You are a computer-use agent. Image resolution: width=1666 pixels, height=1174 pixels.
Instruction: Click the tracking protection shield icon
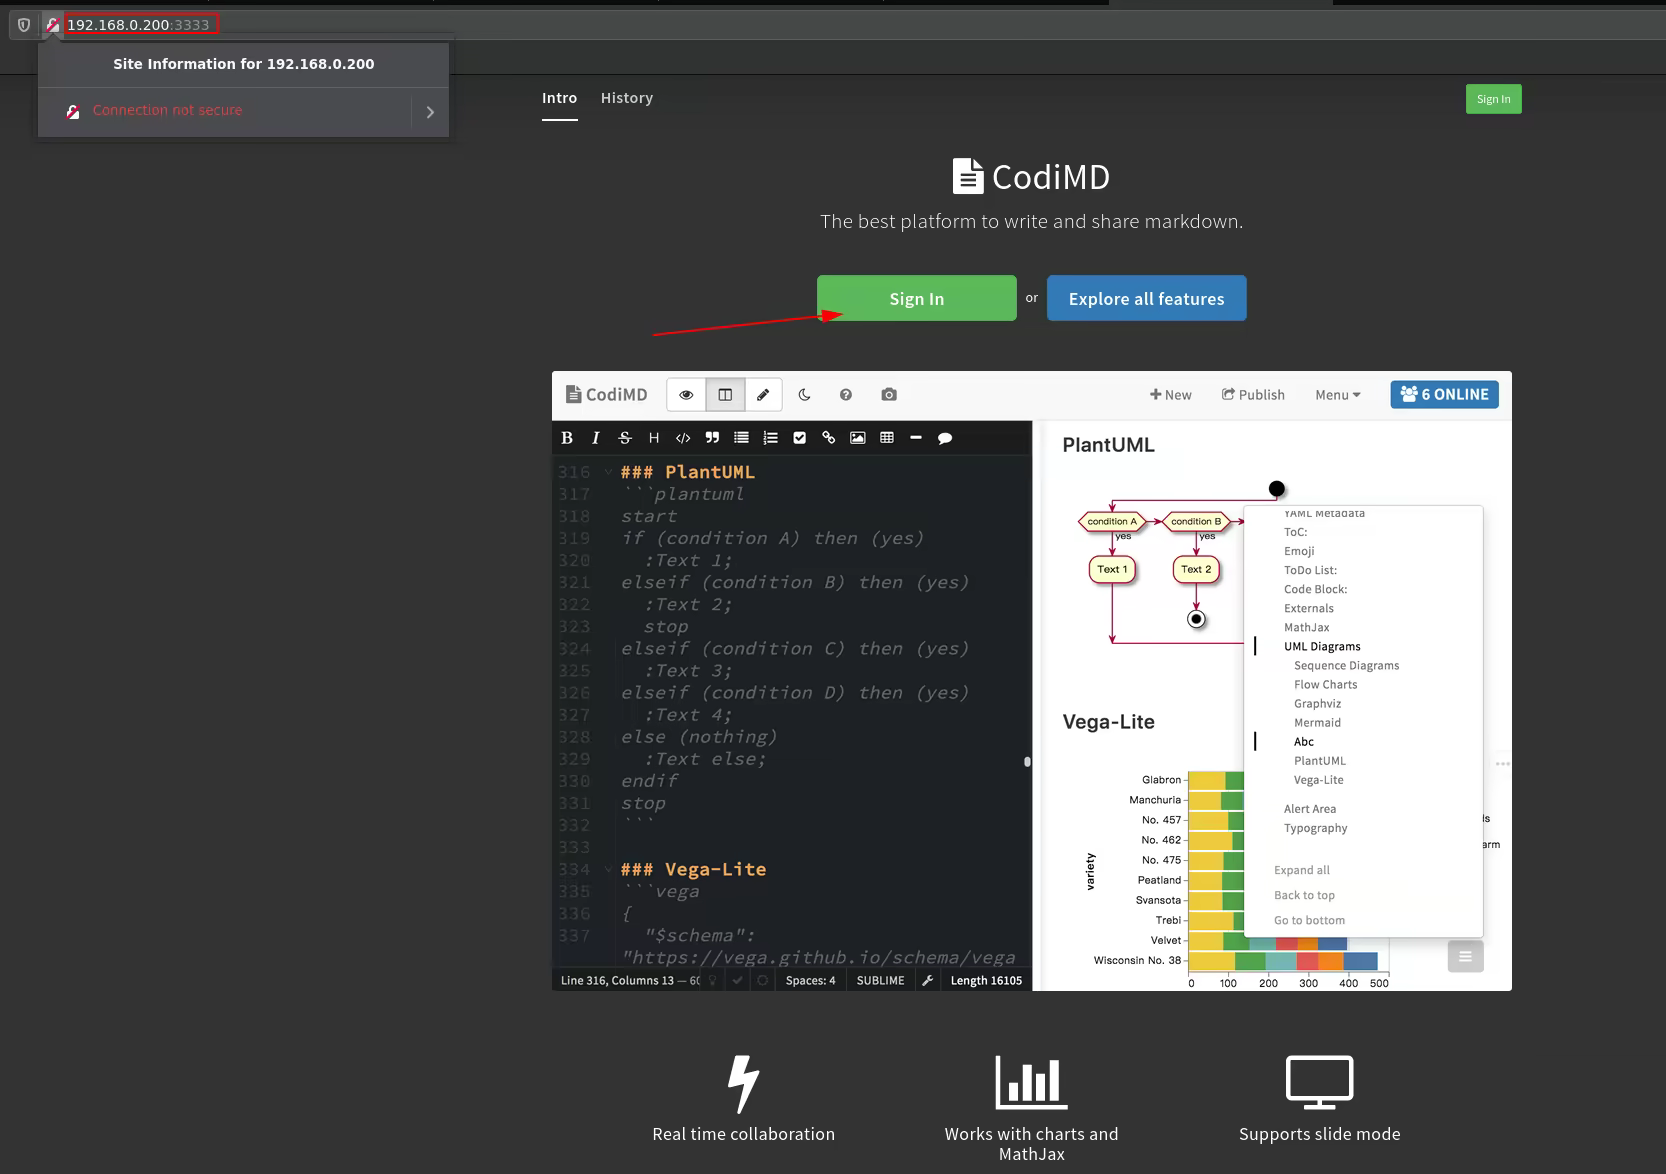(x=24, y=25)
